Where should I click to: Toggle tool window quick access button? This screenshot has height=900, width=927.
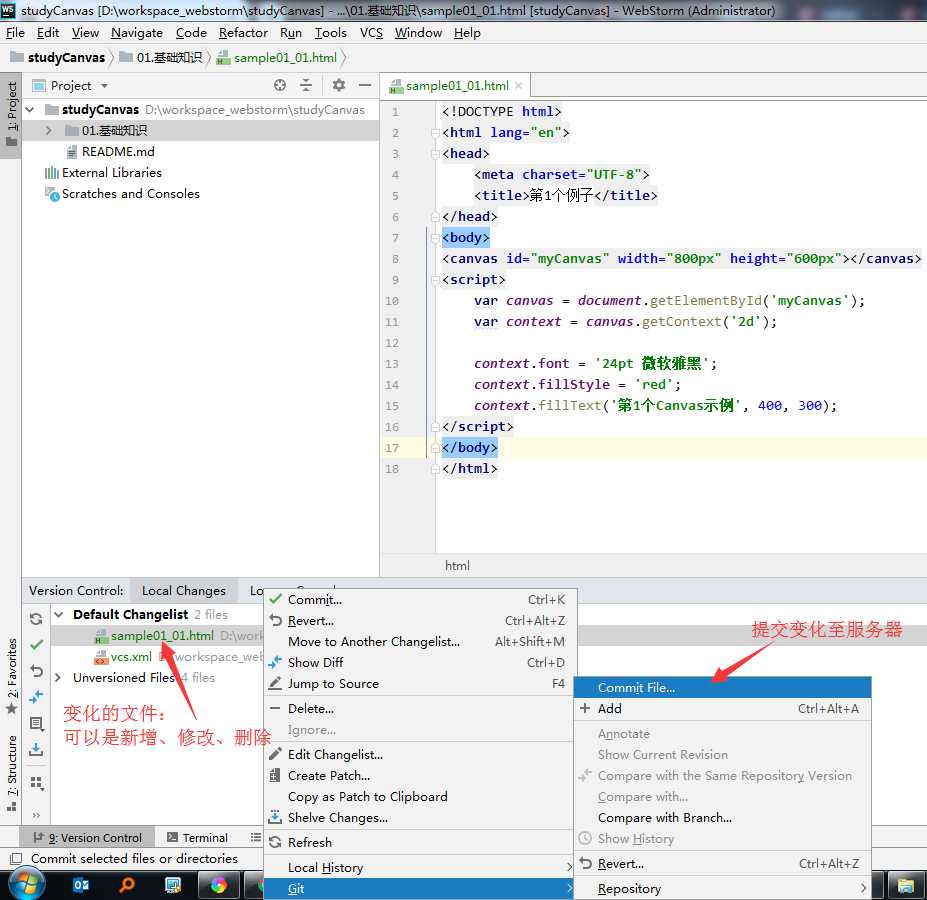(16, 858)
